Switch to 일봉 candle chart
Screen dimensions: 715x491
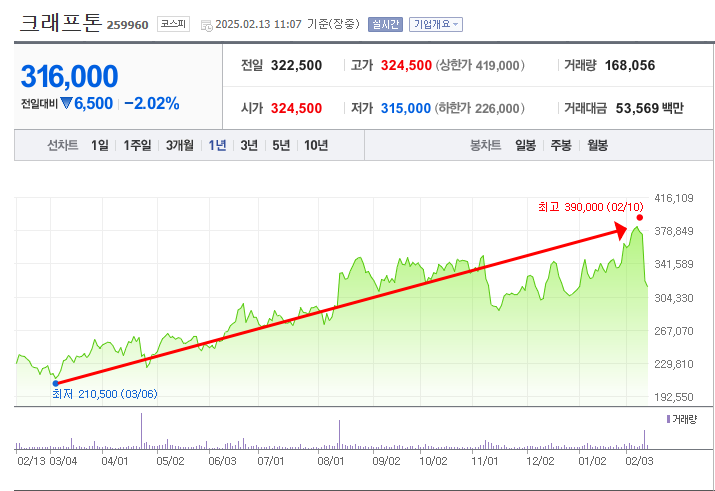click(525, 145)
